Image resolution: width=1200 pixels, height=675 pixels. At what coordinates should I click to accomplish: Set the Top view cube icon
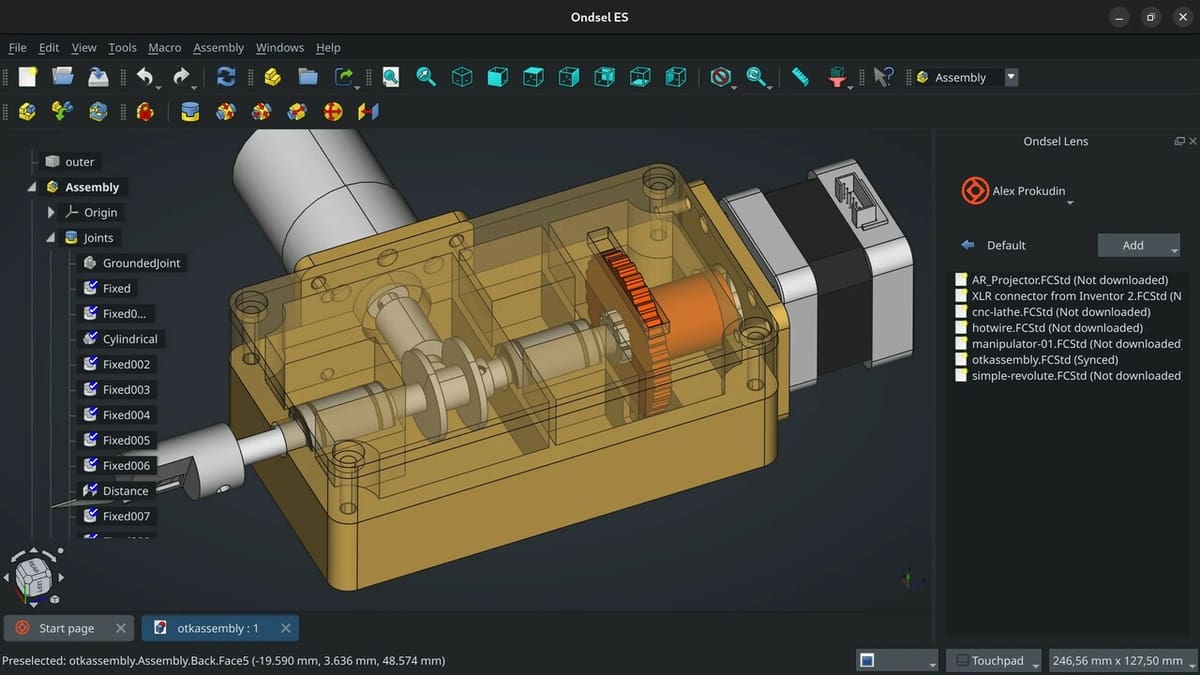pyautogui.click(x=533, y=77)
